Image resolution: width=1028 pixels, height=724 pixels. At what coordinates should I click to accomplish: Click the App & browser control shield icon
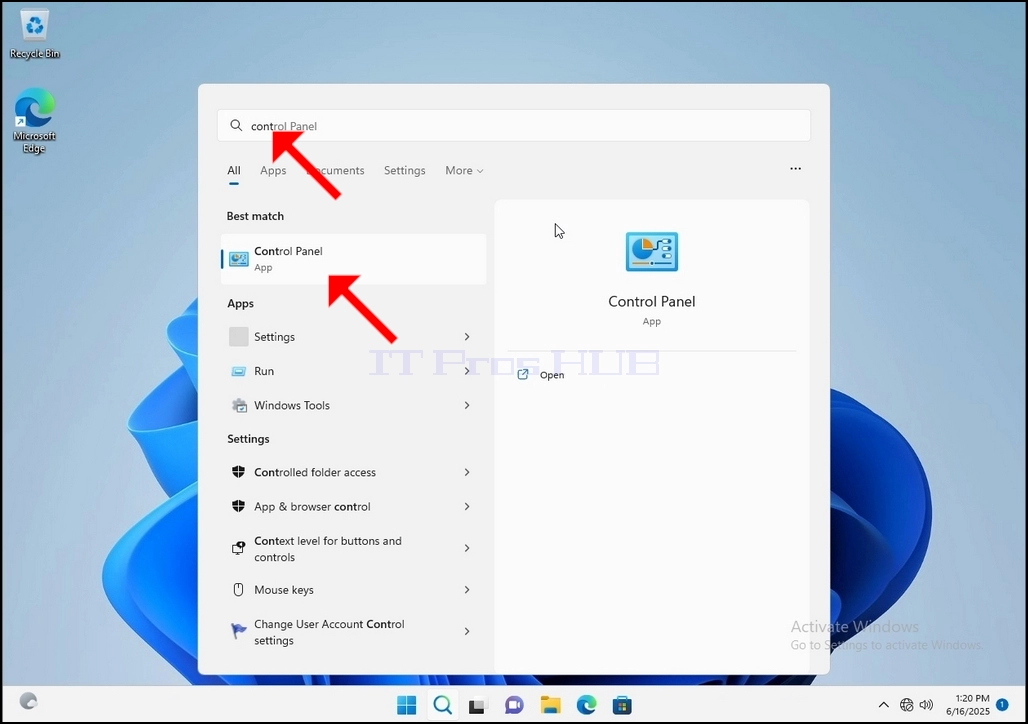point(239,506)
